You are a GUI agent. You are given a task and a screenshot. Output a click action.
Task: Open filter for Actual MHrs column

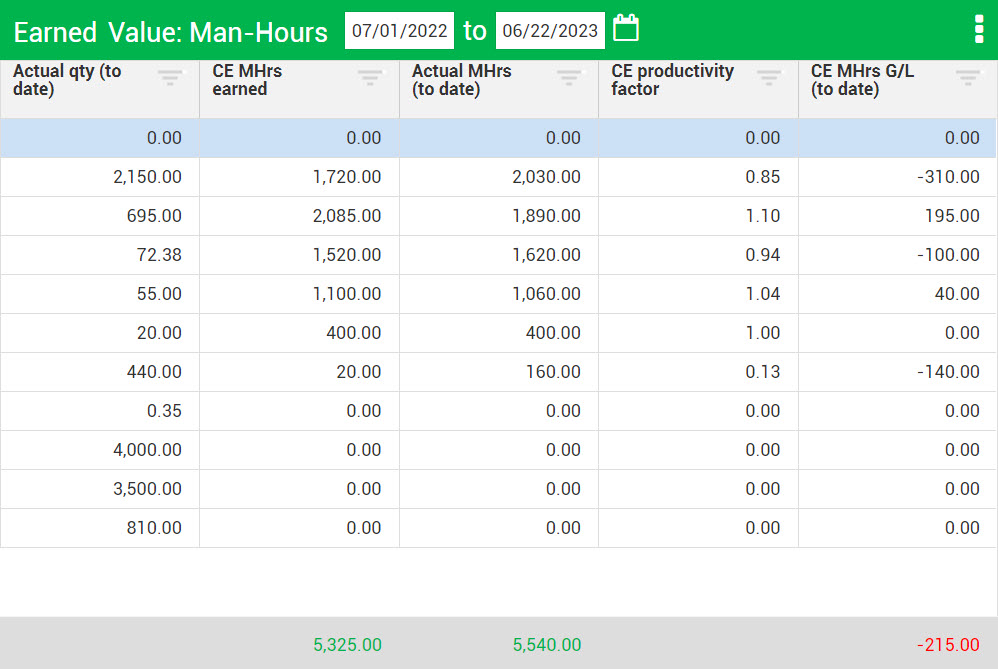click(x=569, y=76)
